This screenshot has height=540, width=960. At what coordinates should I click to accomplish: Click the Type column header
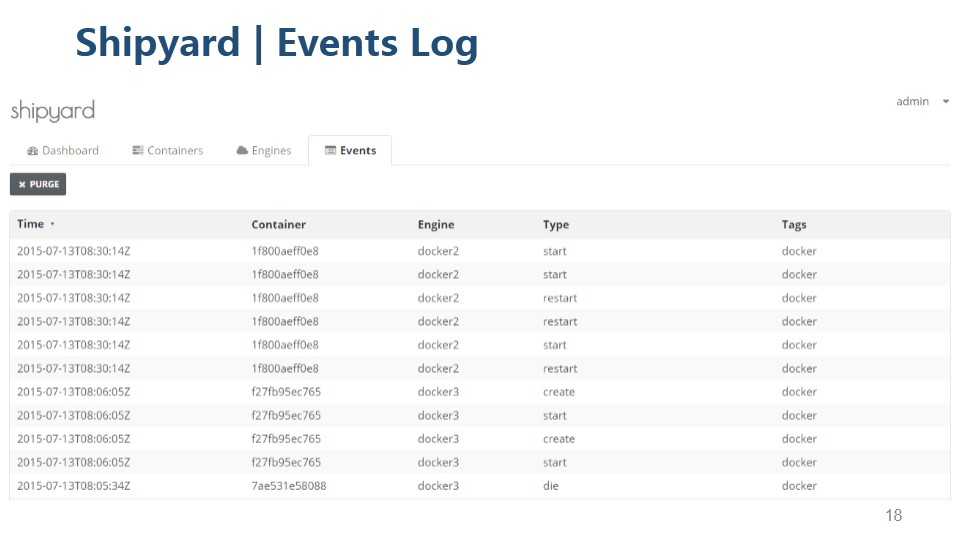click(555, 225)
